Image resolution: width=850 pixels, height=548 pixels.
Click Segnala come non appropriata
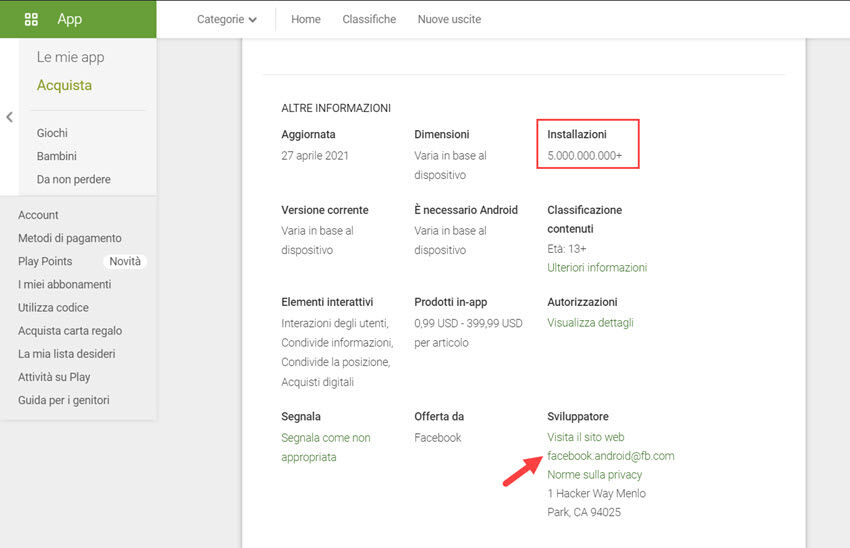[x=326, y=448]
